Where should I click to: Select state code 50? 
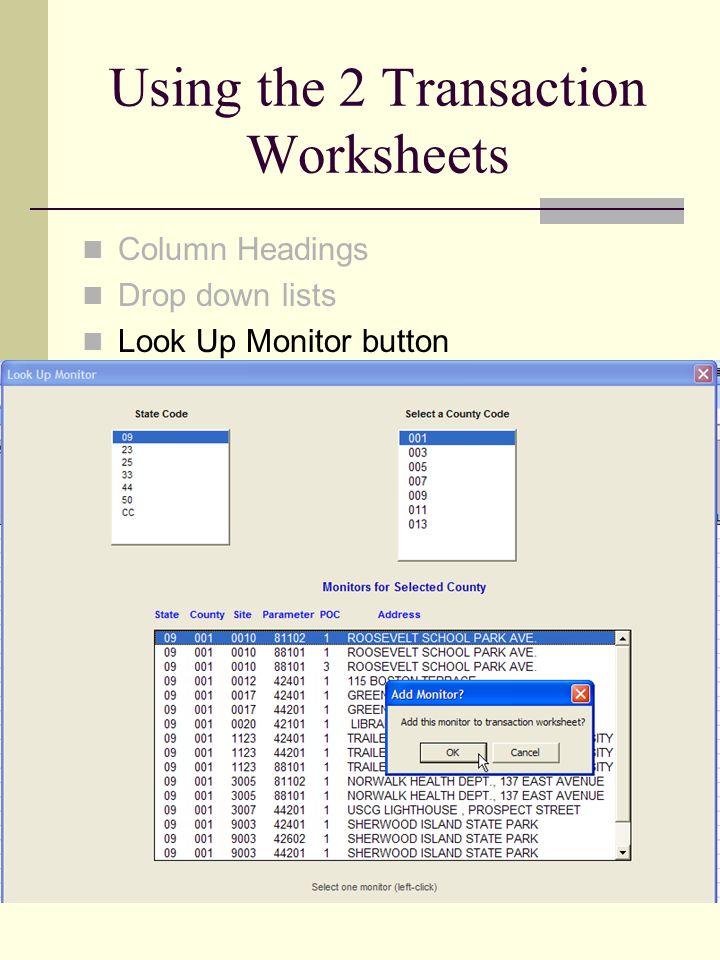[x=170, y=500]
